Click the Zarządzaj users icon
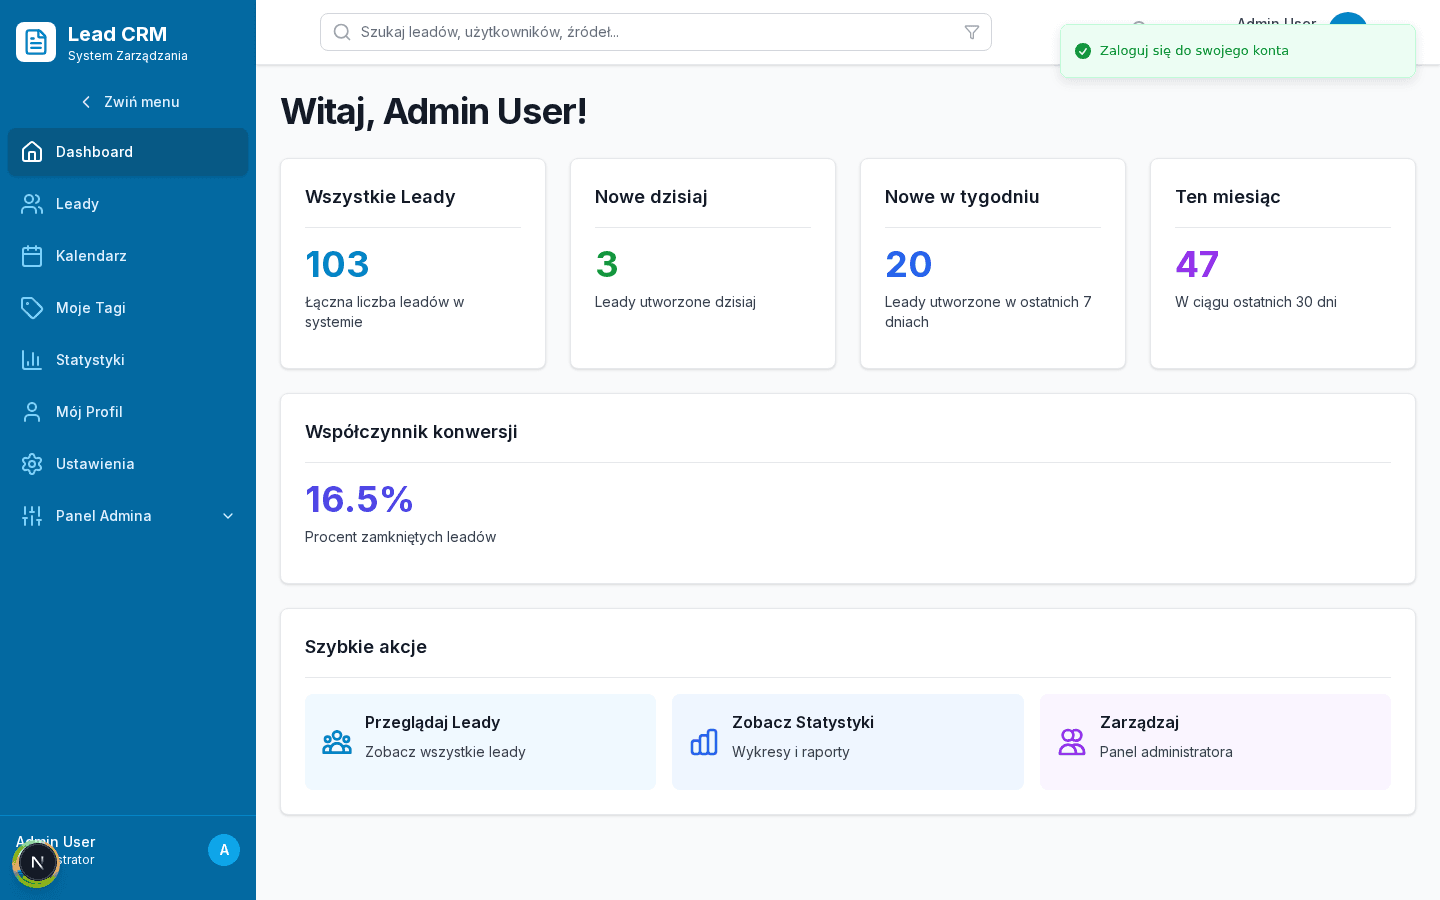Viewport: 1440px width, 900px height. tap(1072, 742)
